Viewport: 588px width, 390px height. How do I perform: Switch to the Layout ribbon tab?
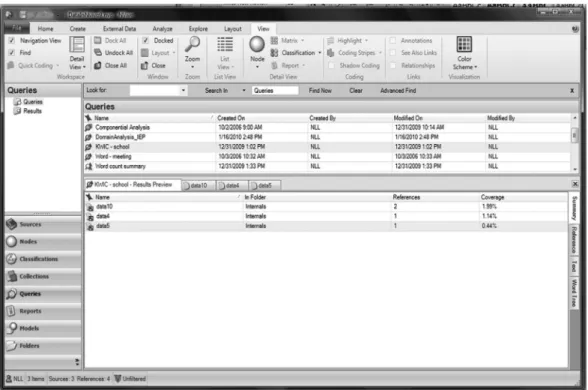pyautogui.click(x=233, y=29)
